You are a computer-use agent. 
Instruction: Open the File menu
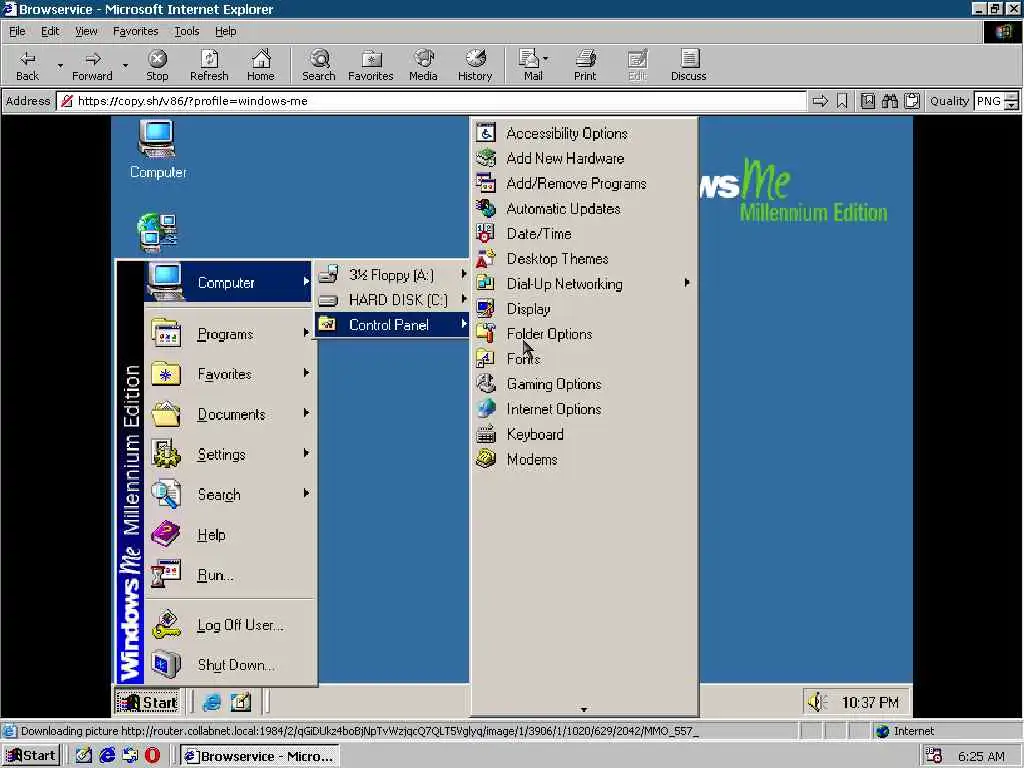tap(17, 31)
